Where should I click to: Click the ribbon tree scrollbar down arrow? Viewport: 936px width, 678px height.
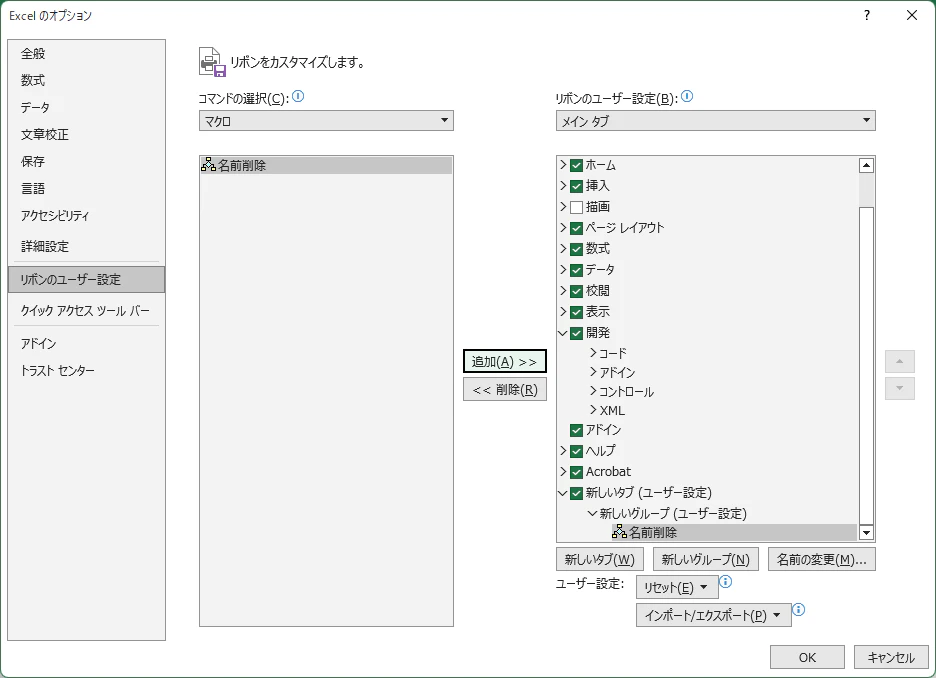point(866,532)
